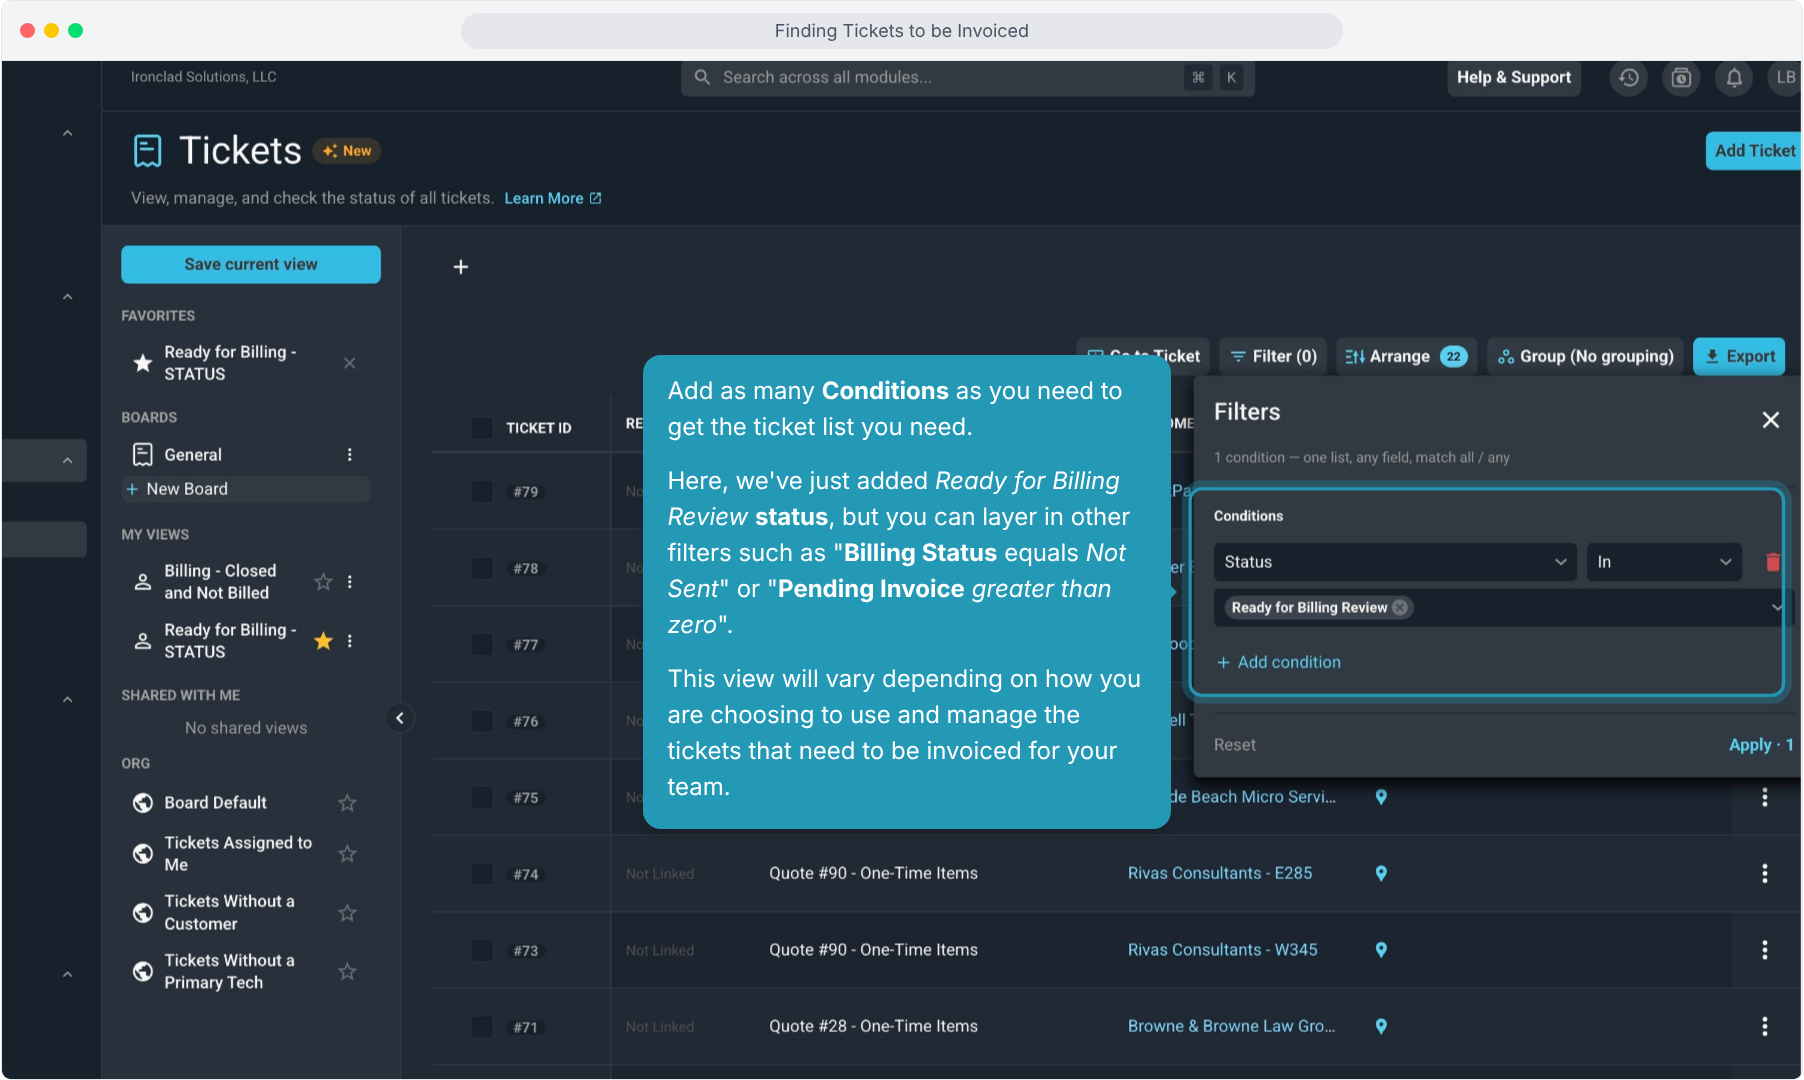Collapse the views sidebar with arrow button
The image size is (1804, 1080).
pos(400,718)
